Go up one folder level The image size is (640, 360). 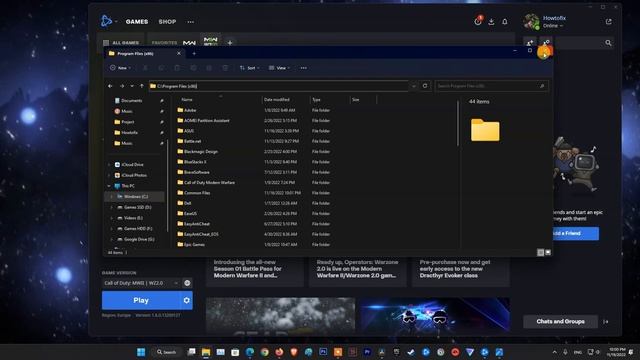click(x=142, y=86)
